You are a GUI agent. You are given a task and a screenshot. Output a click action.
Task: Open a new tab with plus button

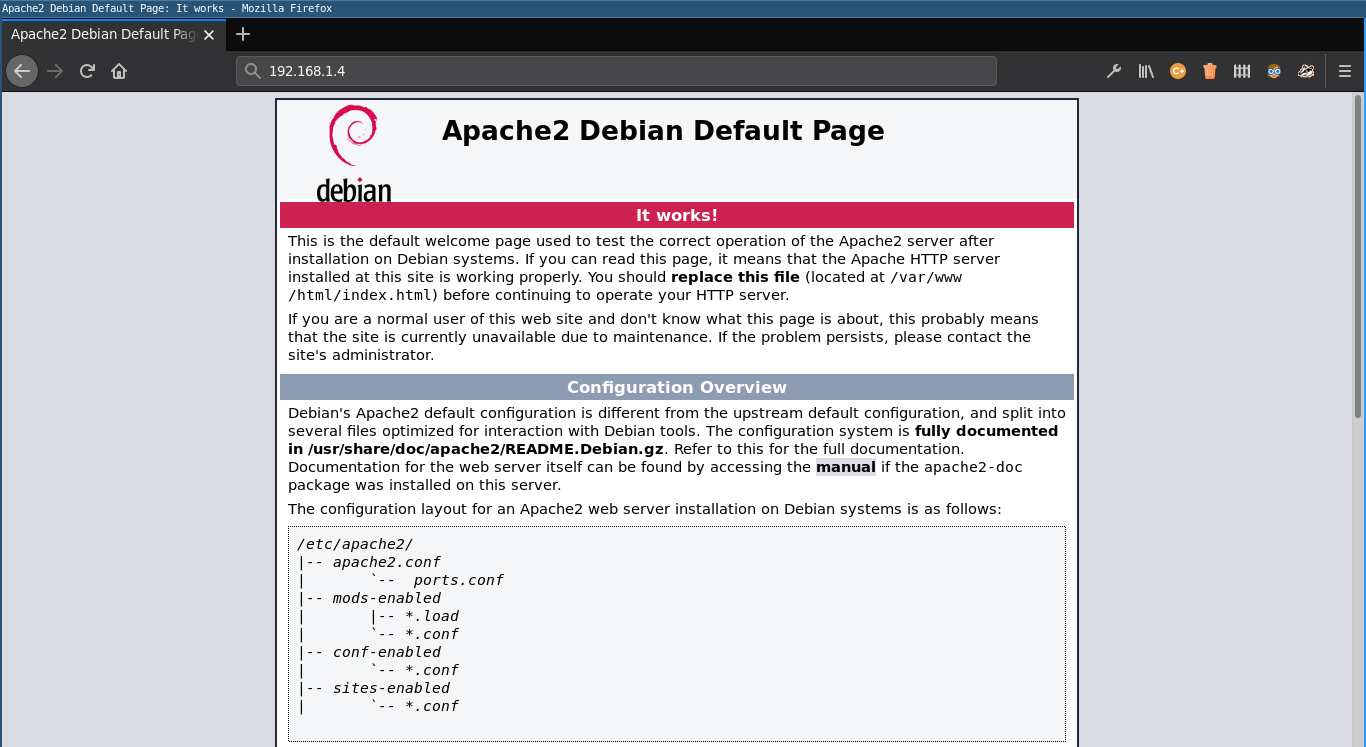(242, 34)
